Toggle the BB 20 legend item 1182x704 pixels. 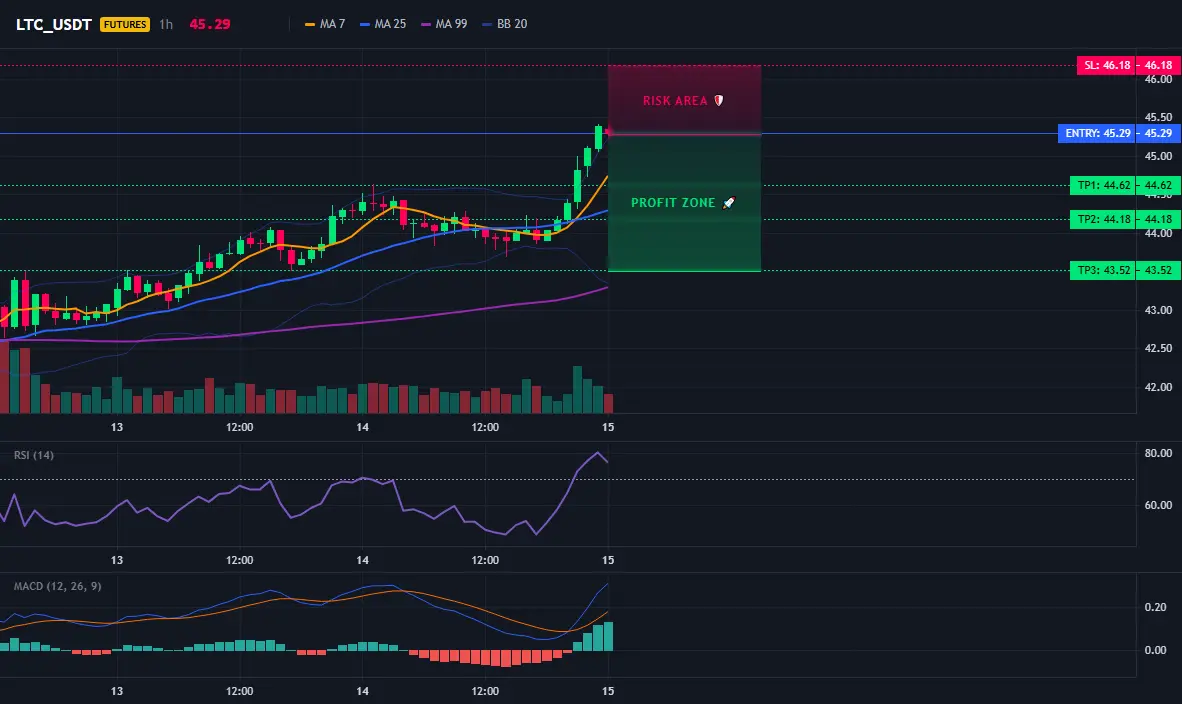[x=505, y=24]
